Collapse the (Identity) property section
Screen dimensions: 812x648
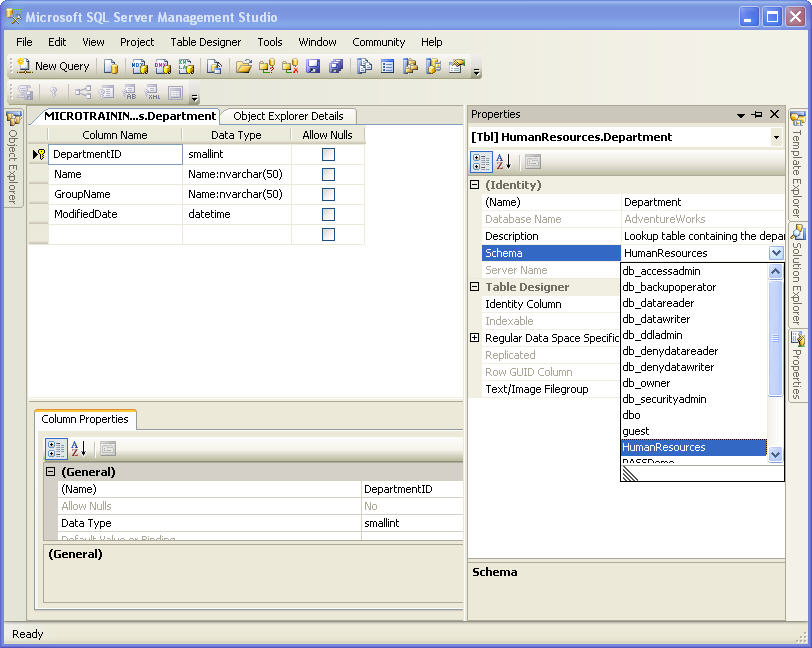pos(475,185)
